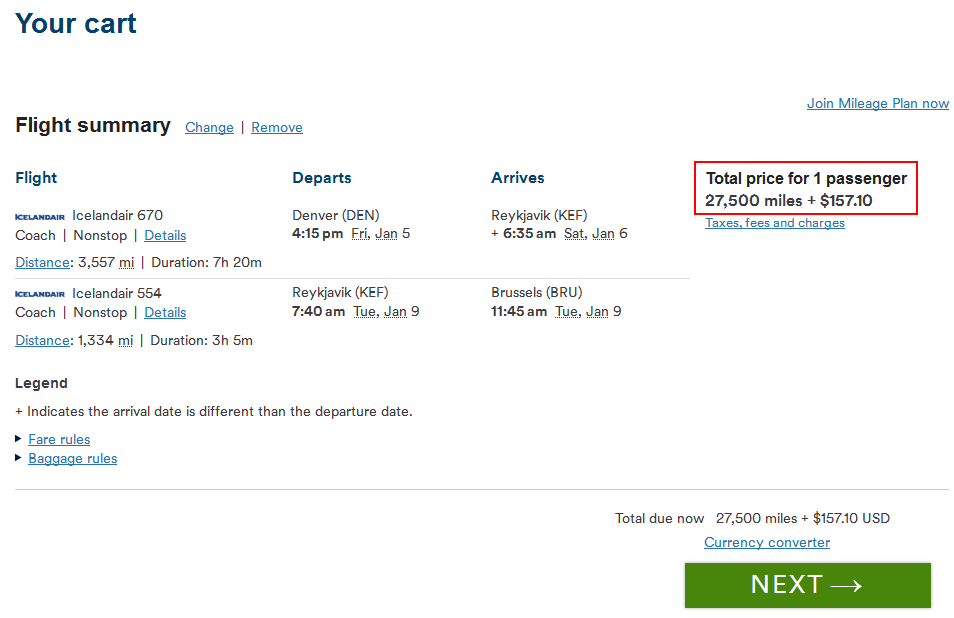The height and width of the screenshot is (618, 954).
Task: Click Change next to Flight summary
Action: (x=209, y=127)
